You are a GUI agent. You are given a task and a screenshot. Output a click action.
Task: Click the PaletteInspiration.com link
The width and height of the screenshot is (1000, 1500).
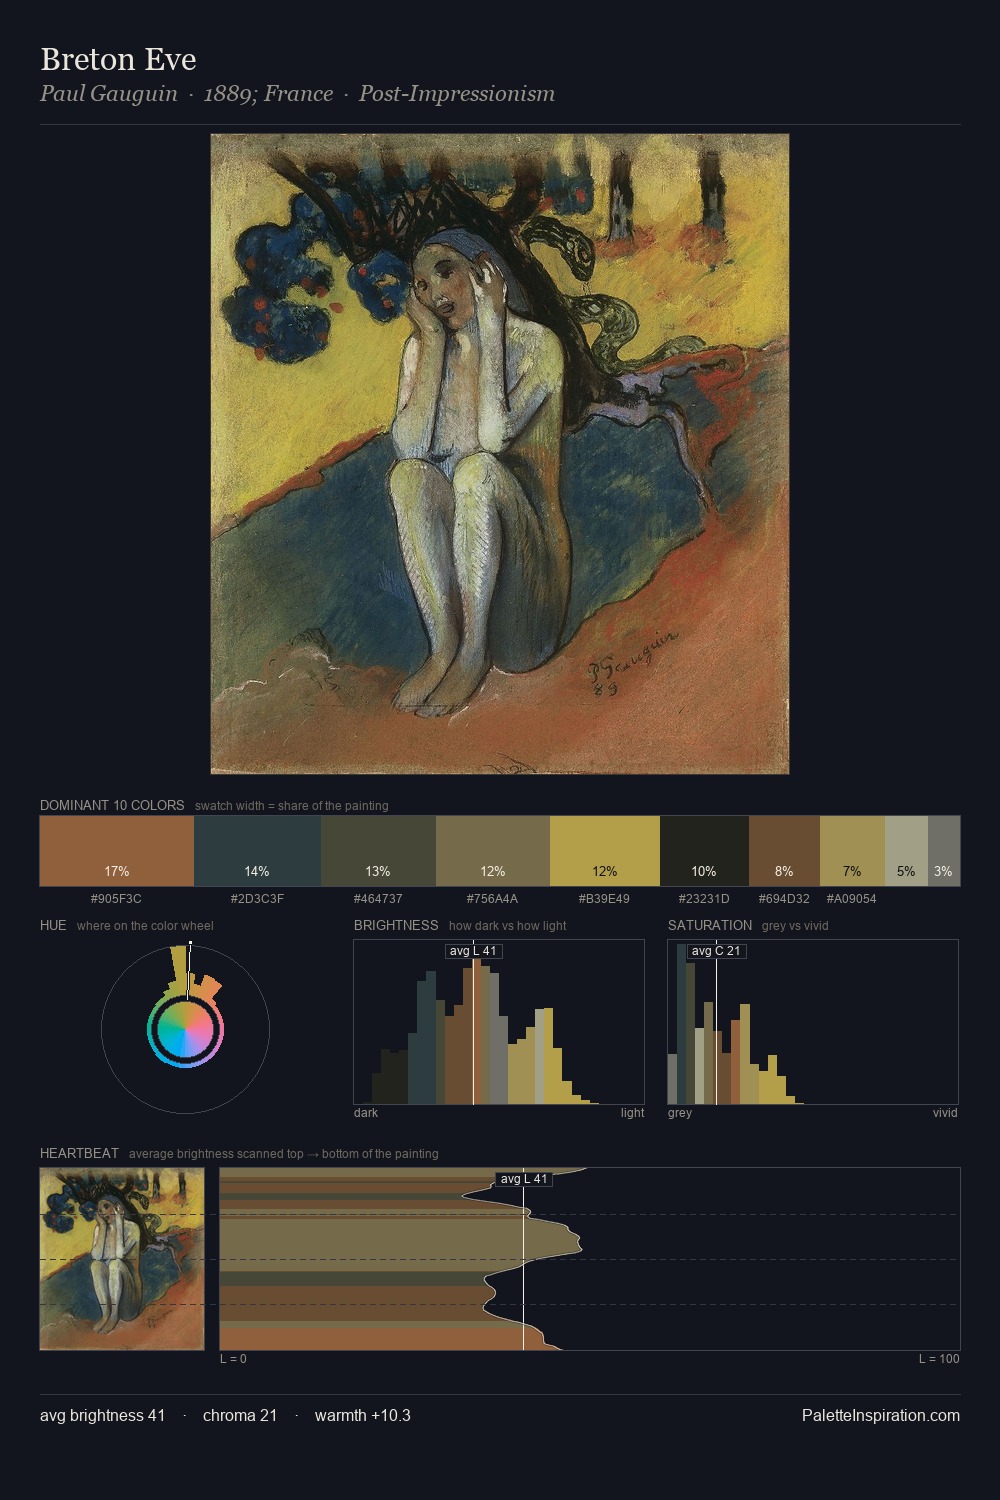point(881,1415)
